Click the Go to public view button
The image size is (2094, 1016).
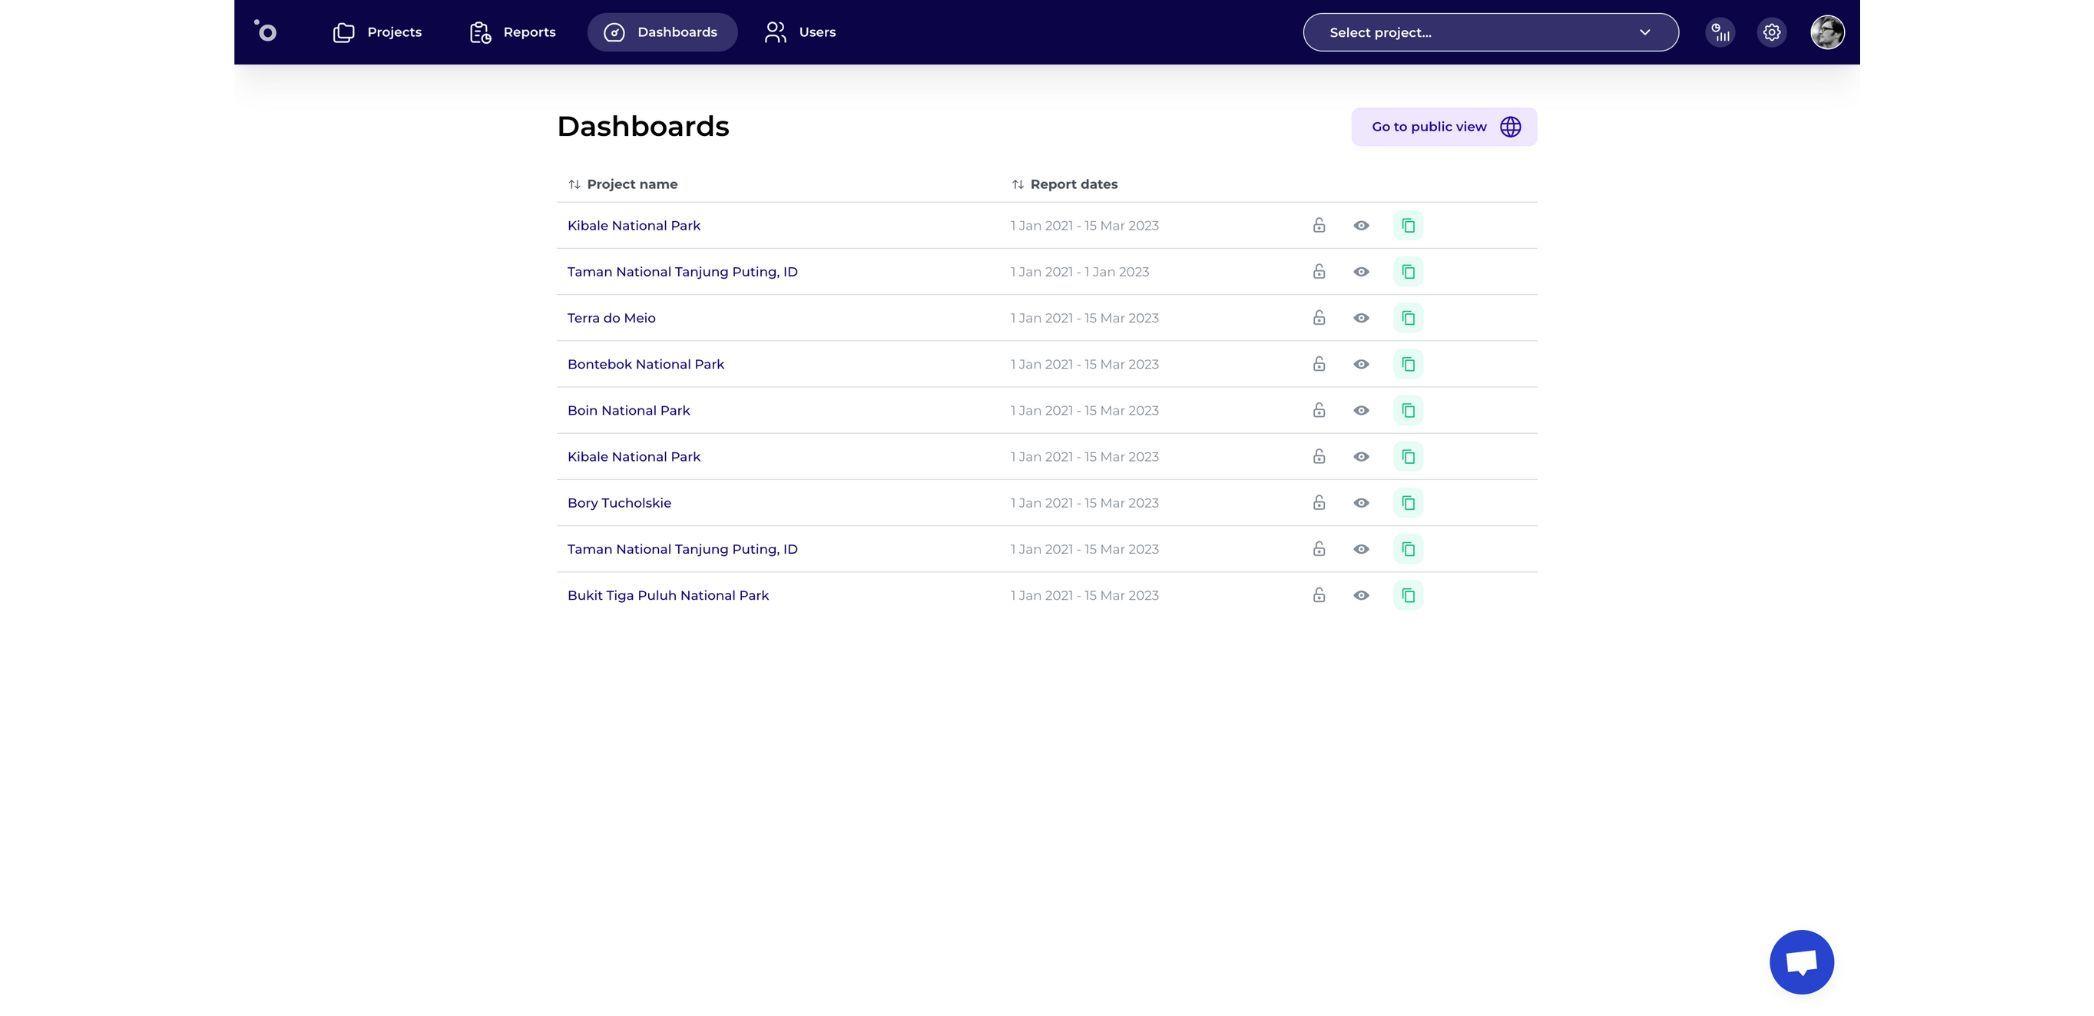pyautogui.click(x=1444, y=127)
